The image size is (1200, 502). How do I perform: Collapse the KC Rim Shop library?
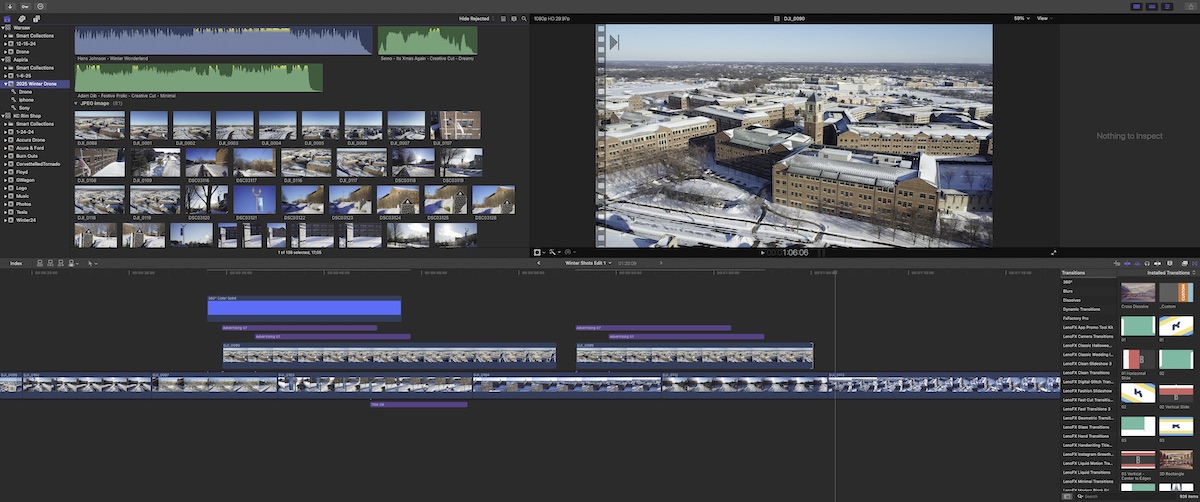tap(3, 116)
